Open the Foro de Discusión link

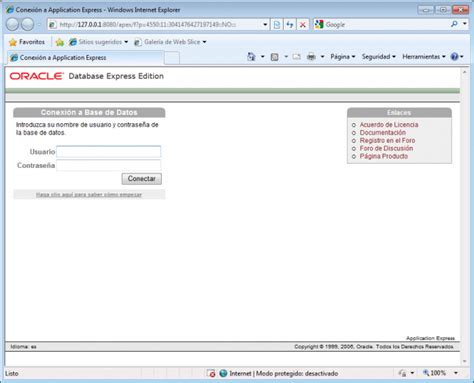[x=386, y=148]
